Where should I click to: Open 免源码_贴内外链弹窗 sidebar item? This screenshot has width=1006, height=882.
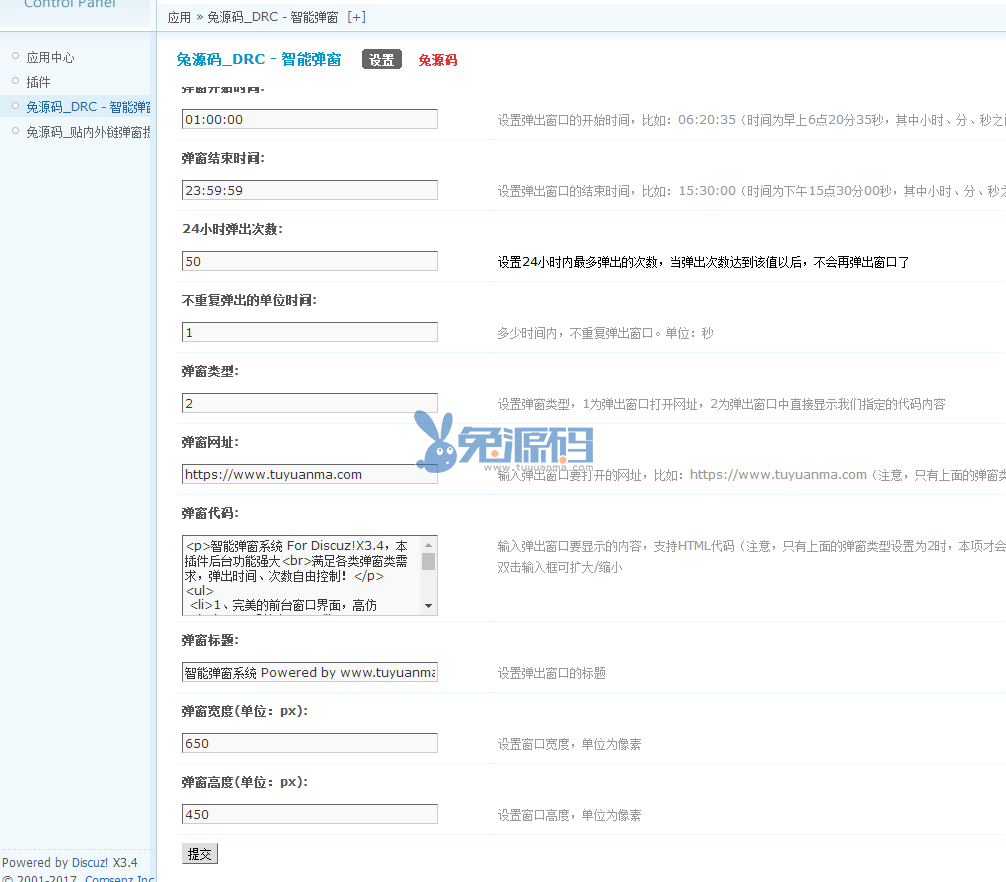(x=88, y=132)
